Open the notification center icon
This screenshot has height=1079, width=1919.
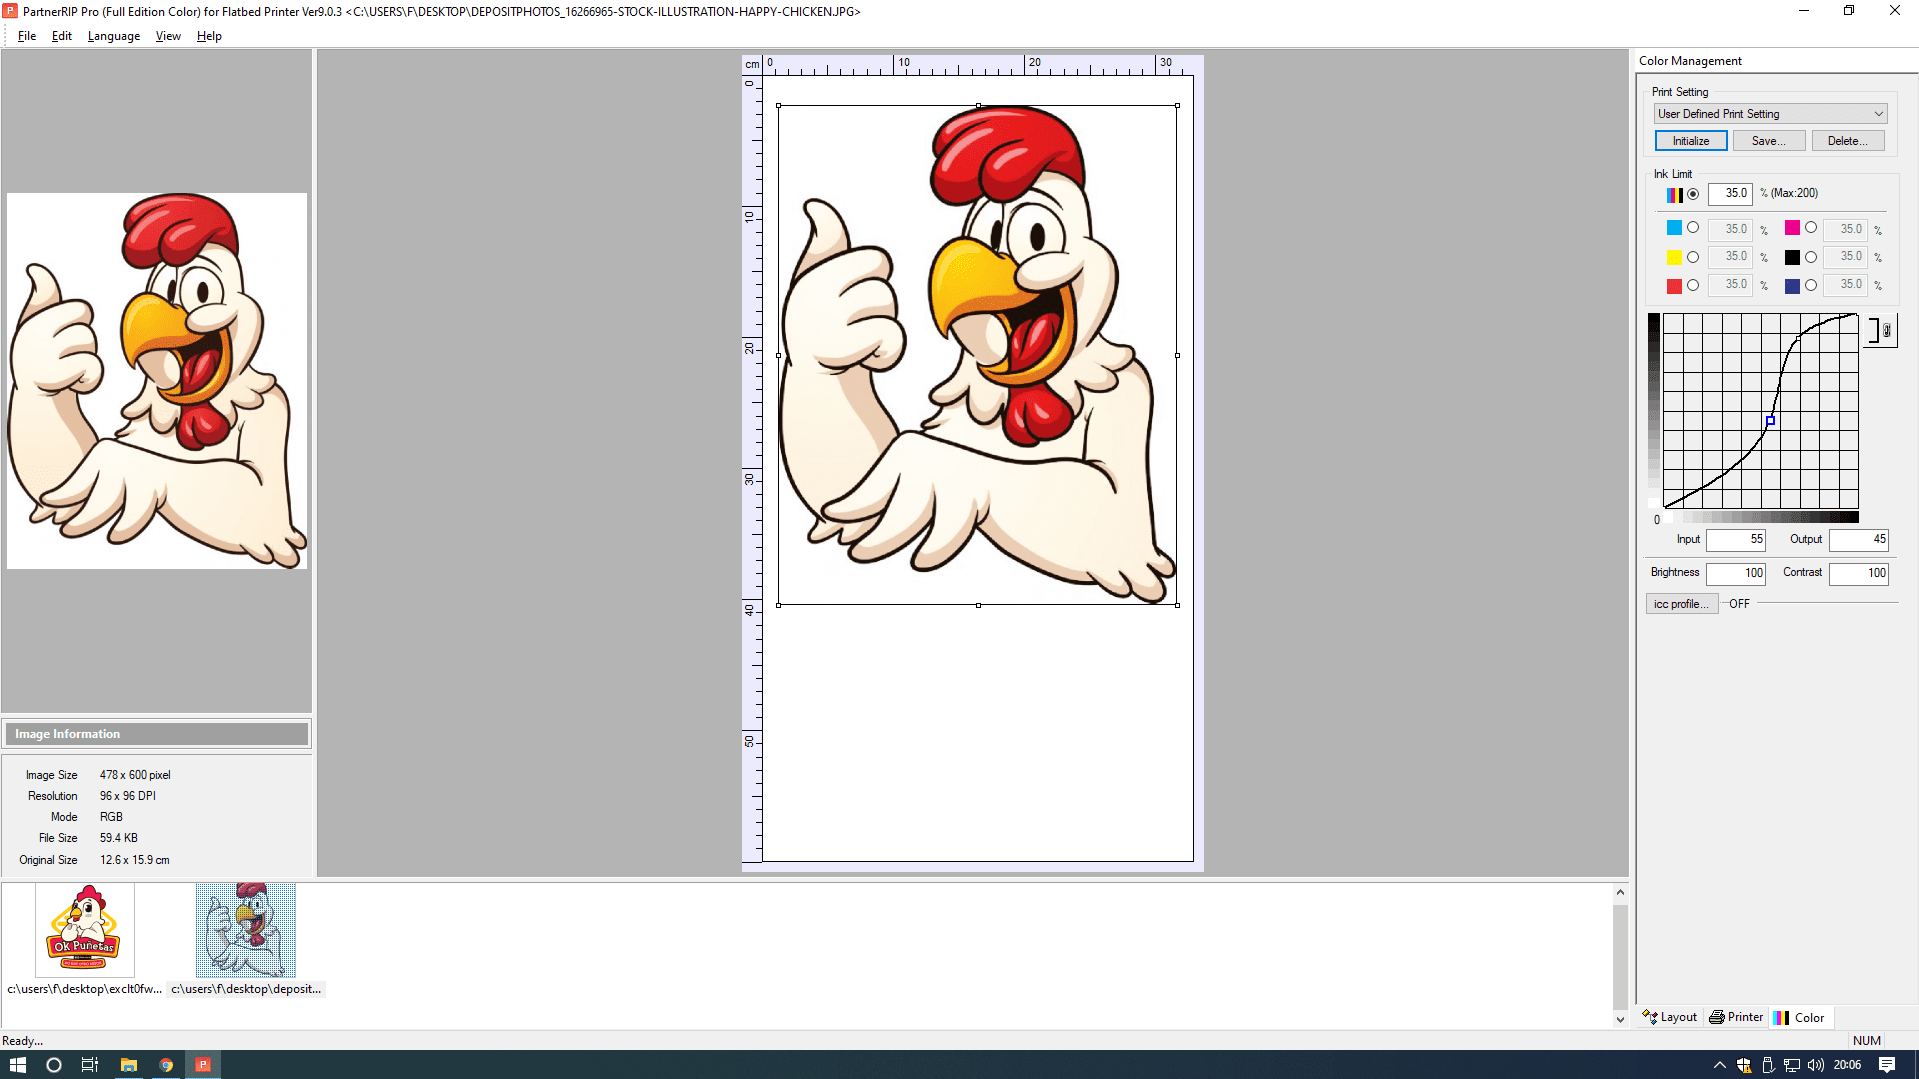[x=1887, y=1065]
